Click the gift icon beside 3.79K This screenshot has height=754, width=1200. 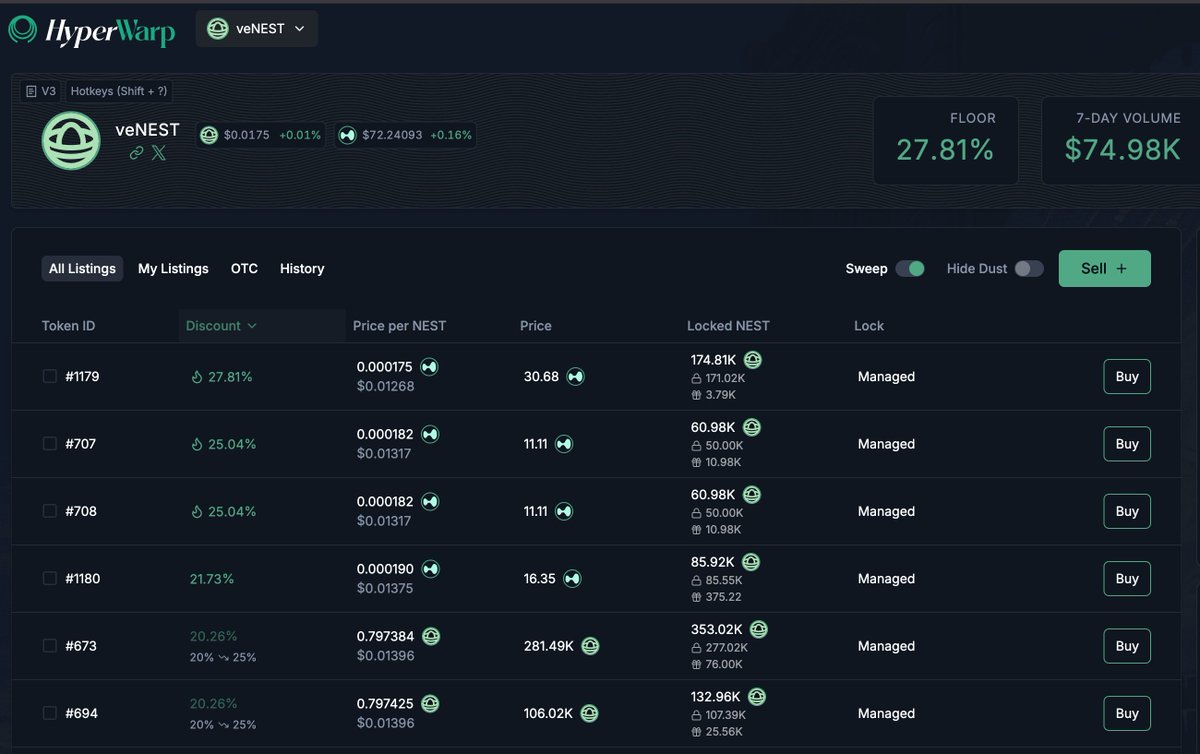(x=696, y=395)
